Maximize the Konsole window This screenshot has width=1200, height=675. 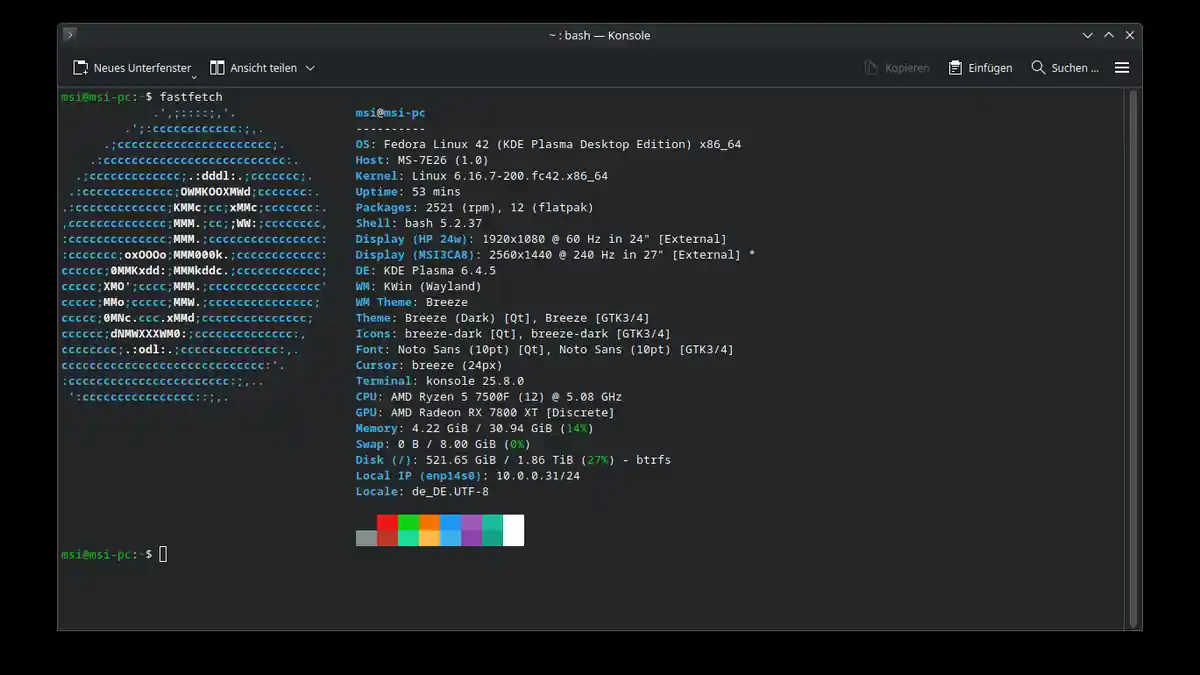[x=1108, y=35]
